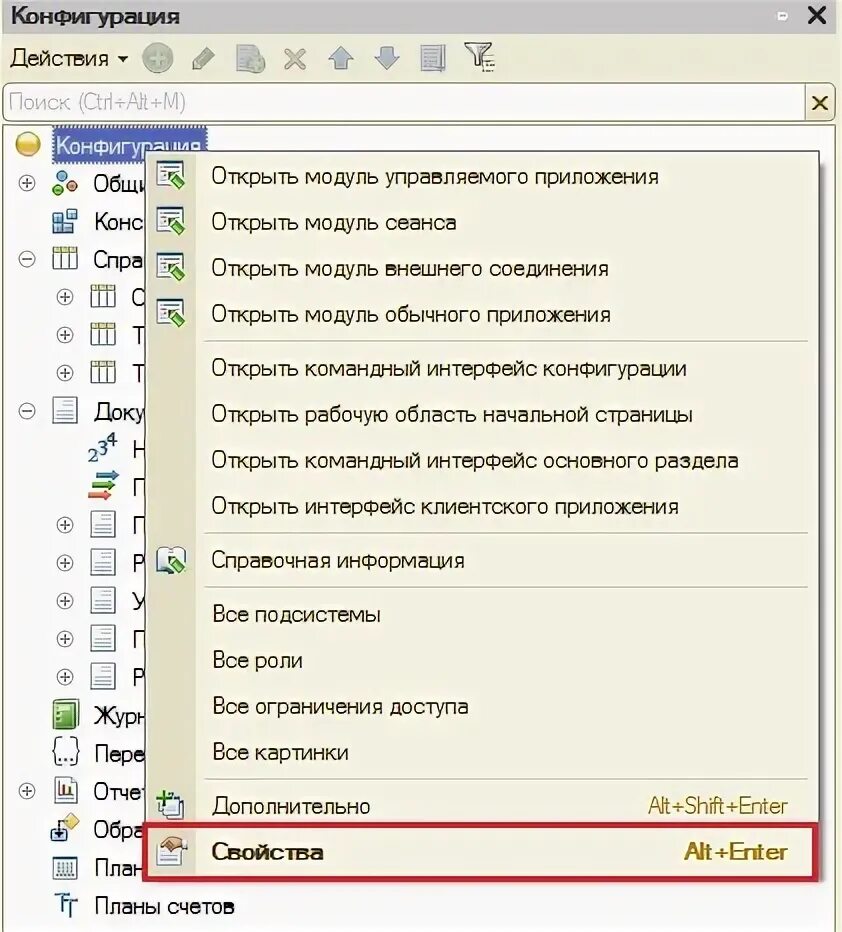
Task: Select the Add new object icon
Action: click(x=155, y=58)
